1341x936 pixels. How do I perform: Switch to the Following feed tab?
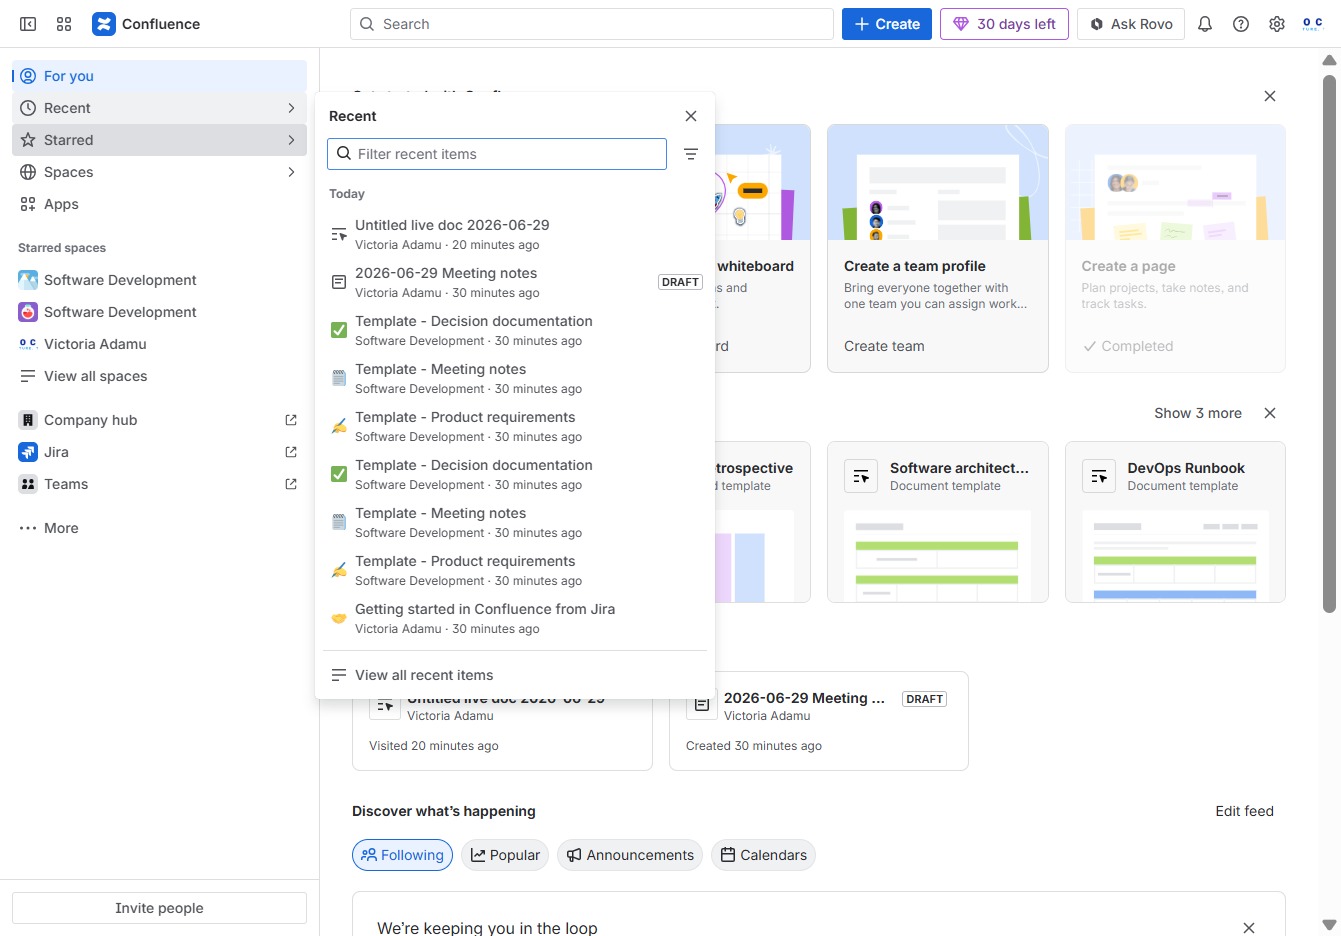pos(402,855)
